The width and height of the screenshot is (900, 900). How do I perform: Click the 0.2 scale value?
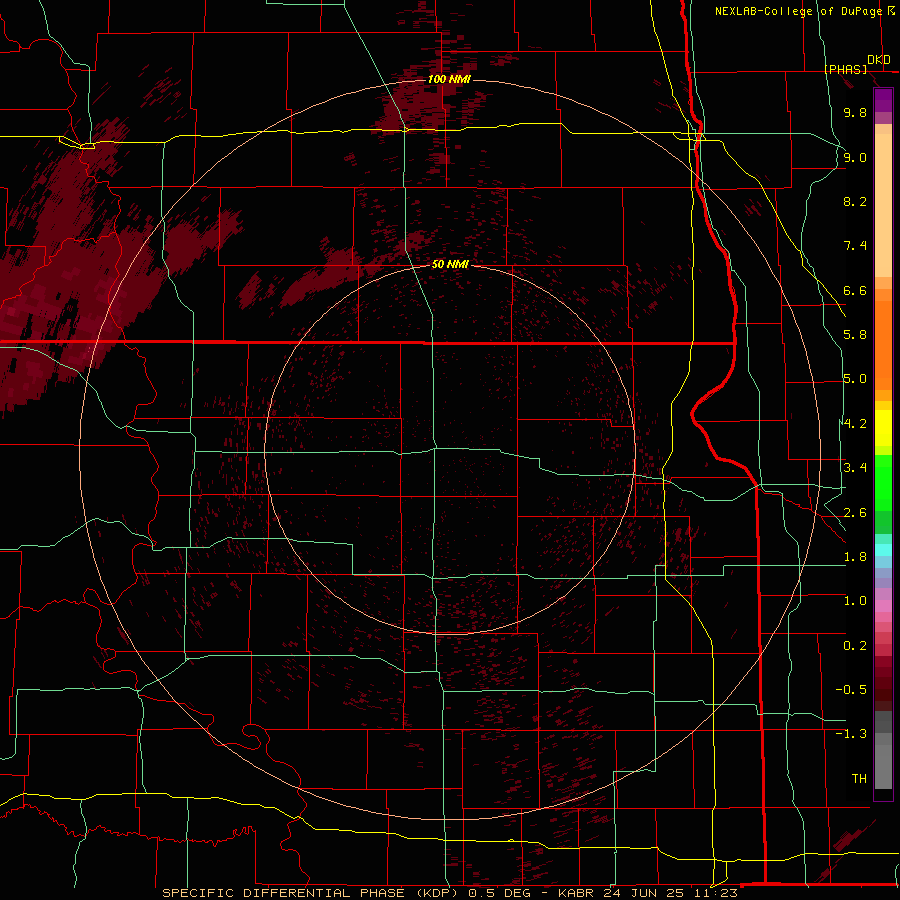coord(855,646)
